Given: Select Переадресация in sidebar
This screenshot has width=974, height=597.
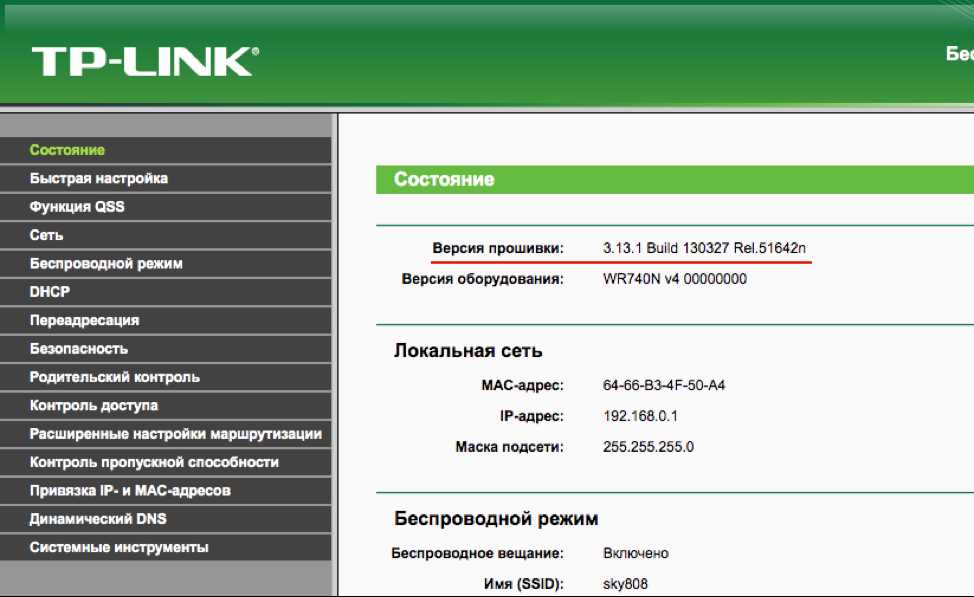Looking at the screenshot, I should (x=165, y=320).
